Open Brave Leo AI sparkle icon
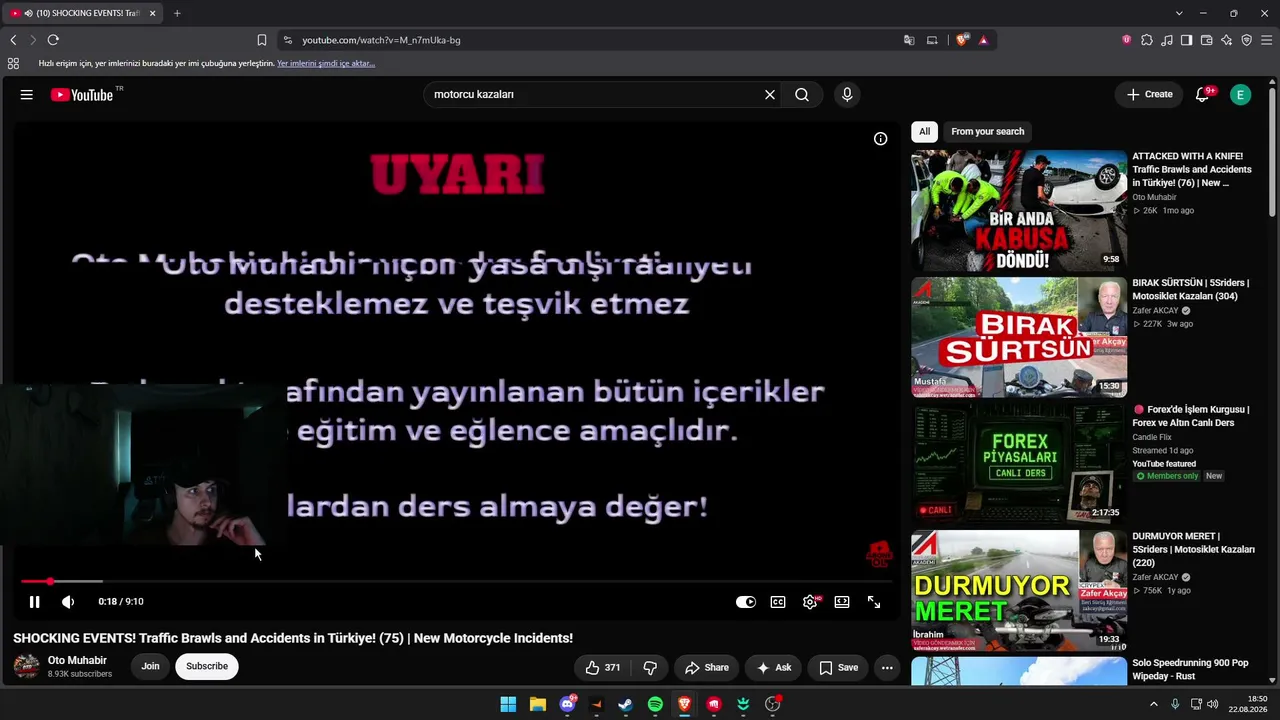 coord(1226,40)
